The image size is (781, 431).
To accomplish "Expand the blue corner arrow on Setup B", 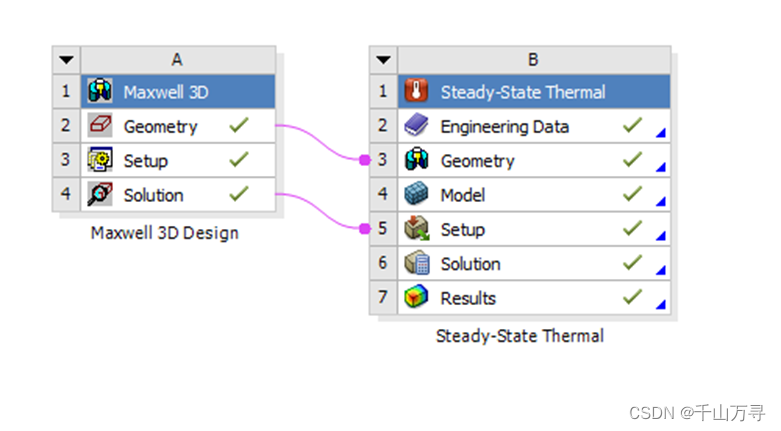I will [661, 236].
